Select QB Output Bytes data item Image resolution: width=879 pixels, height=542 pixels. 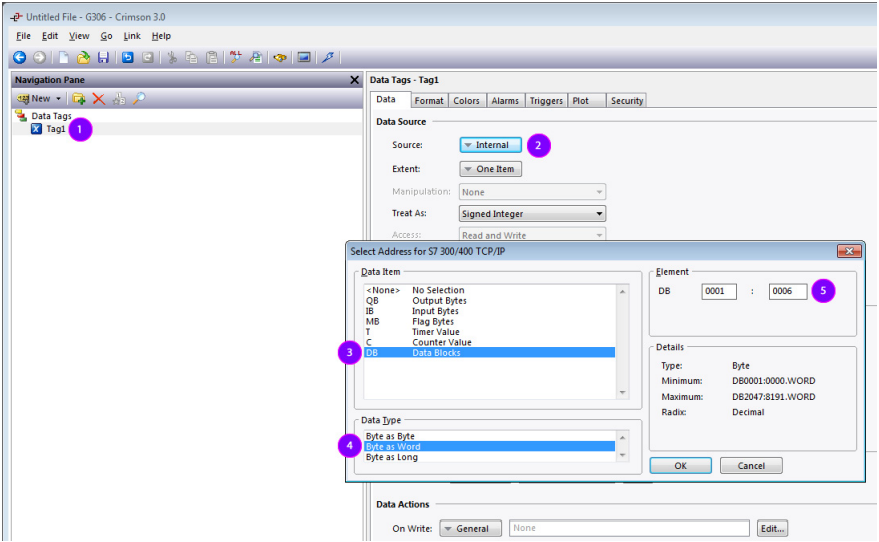click(489, 301)
